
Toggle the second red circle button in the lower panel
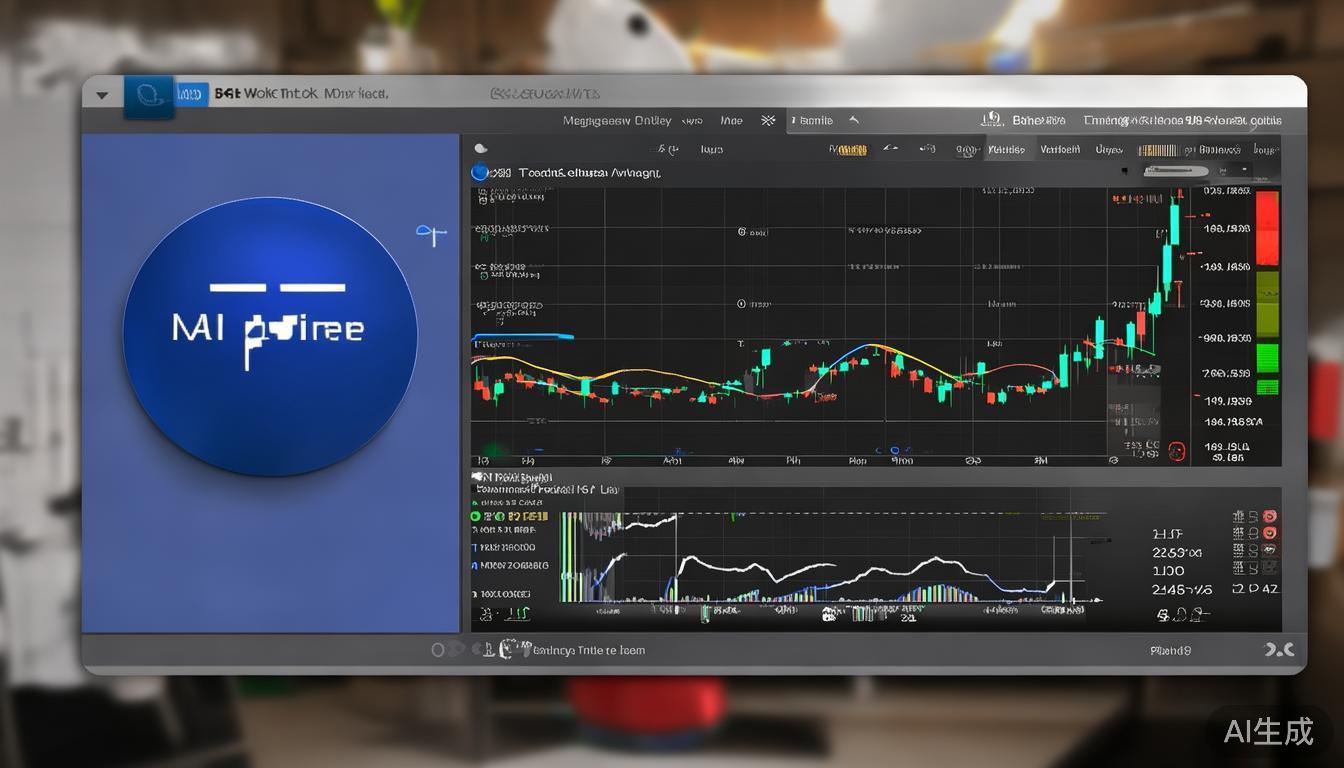click(x=1270, y=533)
